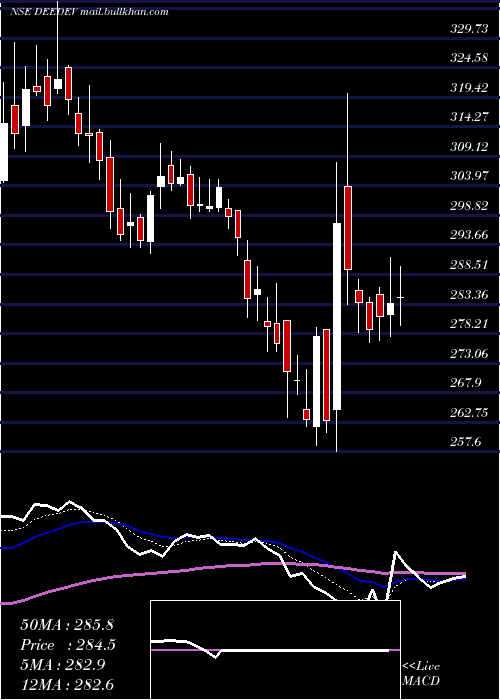Click the large red candle after the spike
500x700 pixels.
coord(348,228)
